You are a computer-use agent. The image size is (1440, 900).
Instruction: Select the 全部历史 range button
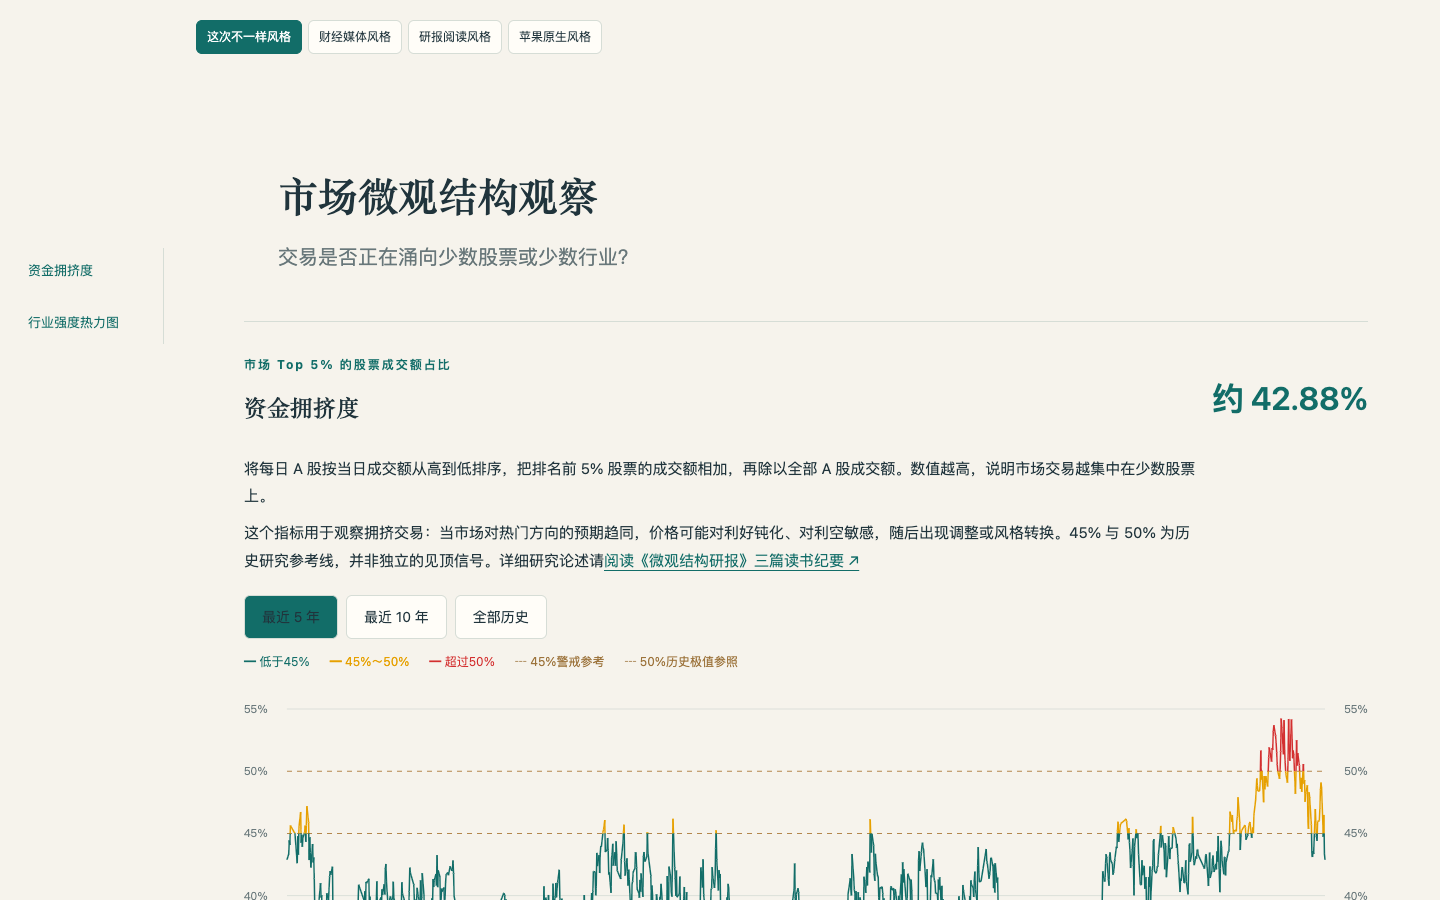point(501,617)
